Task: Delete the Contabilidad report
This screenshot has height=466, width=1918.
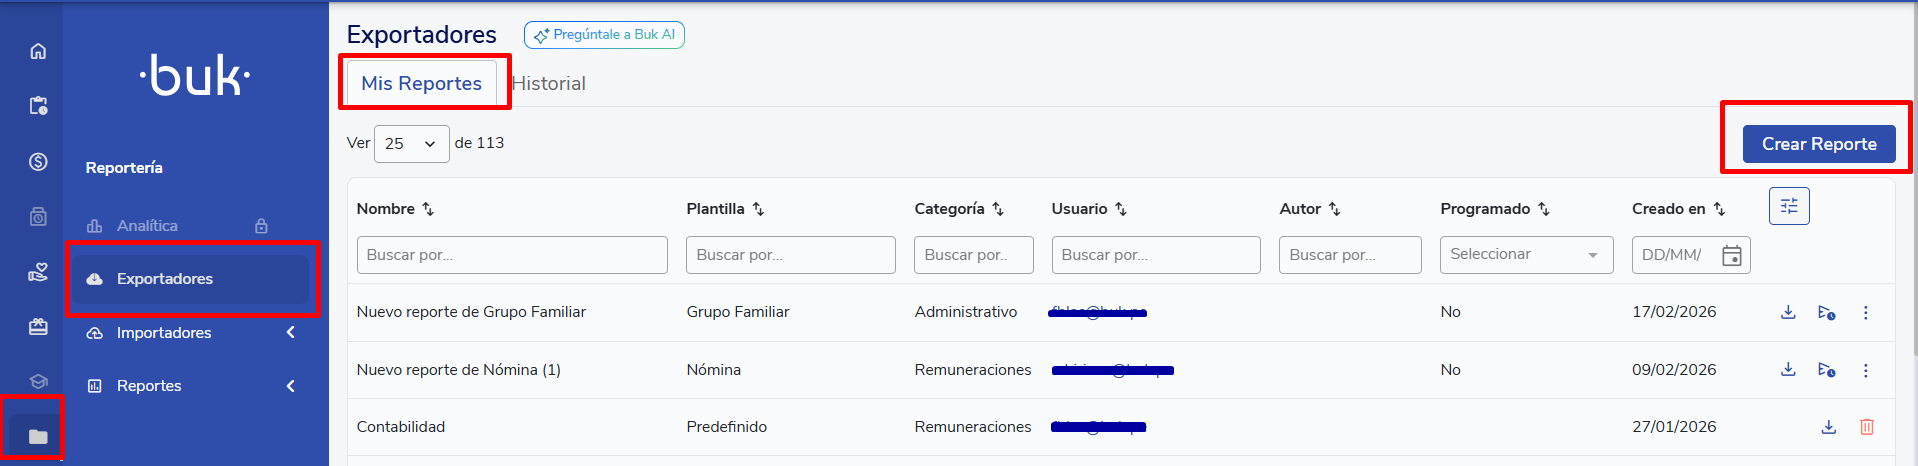Action: (1866, 427)
